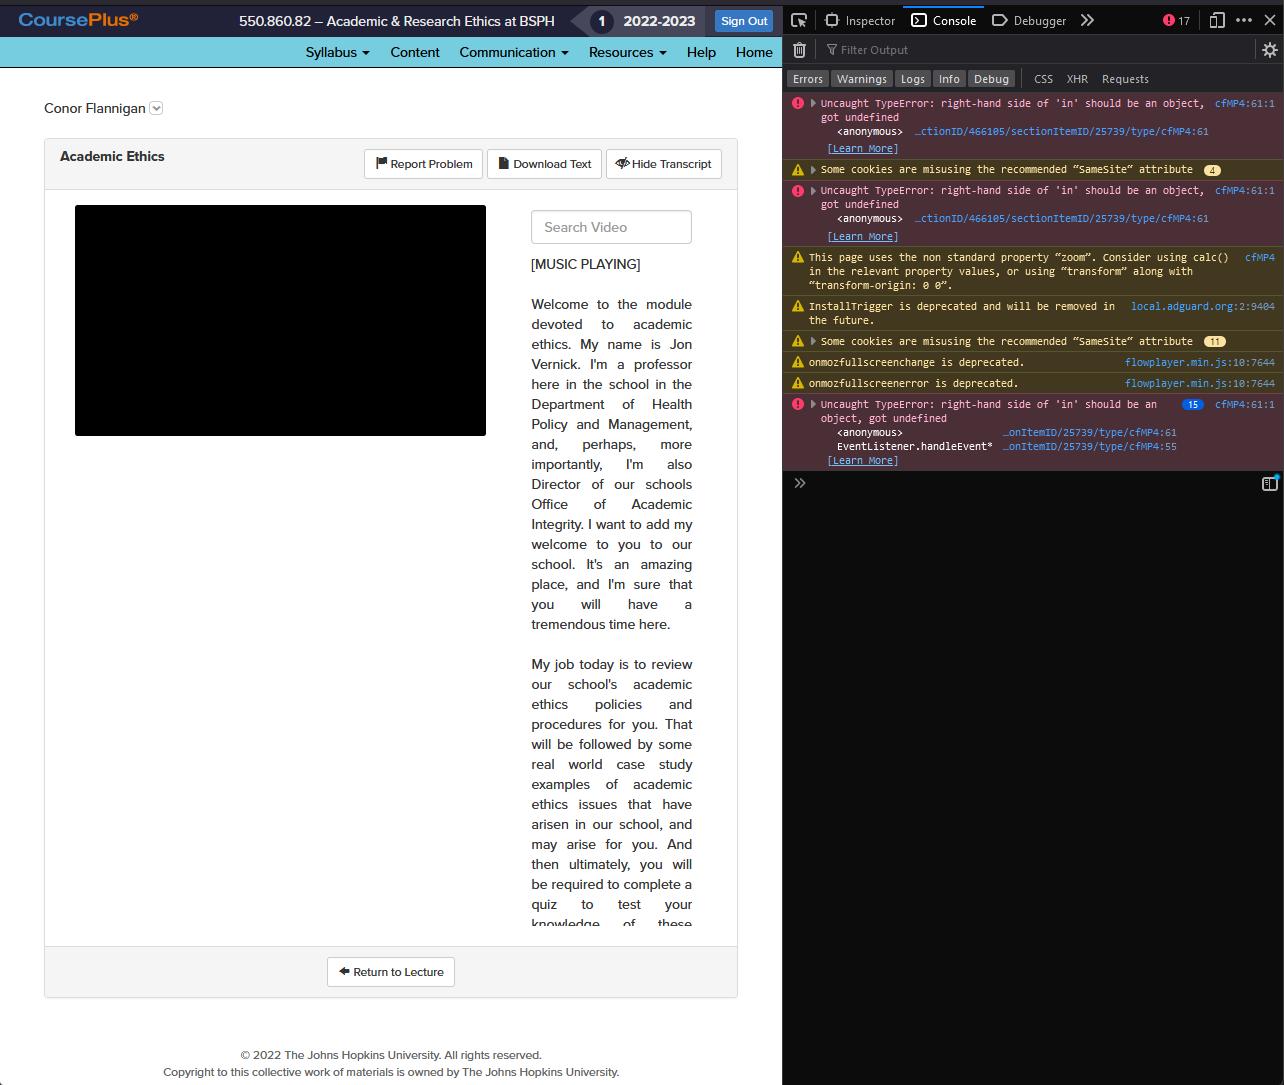Toggle responsive design mode icon
The width and height of the screenshot is (1284, 1085).
1216,19
